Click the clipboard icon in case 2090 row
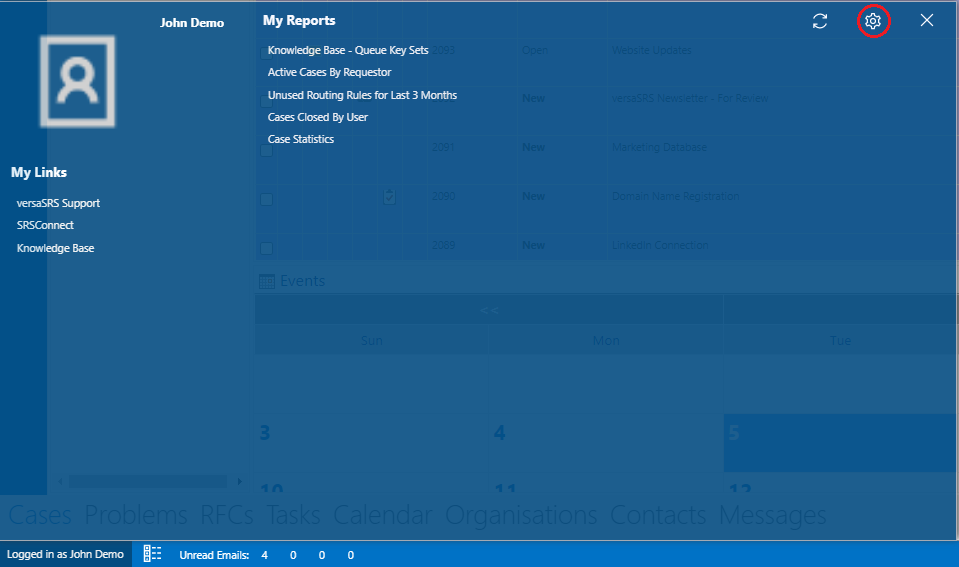The image size is (959, 567). point(389,197)
